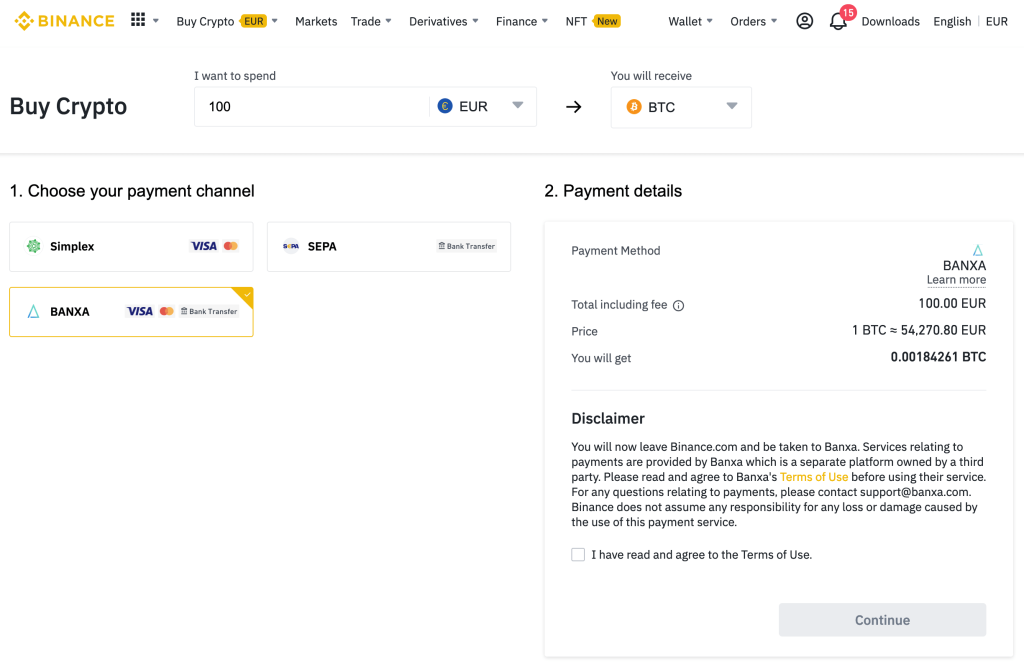The width and height of the screenshot is (1024, 670).
Task: Expand the BTC receive currency dropdown
Action: 731,106
